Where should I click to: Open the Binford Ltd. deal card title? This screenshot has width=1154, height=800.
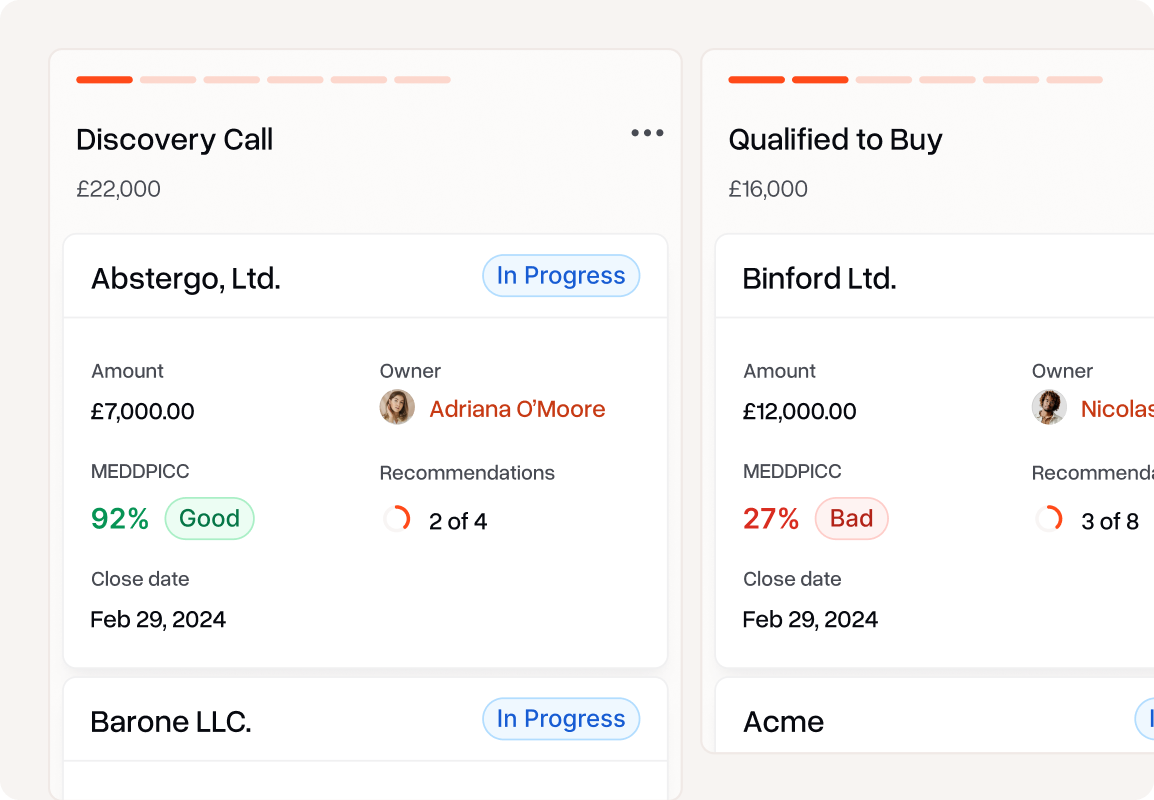click(819, 278)
